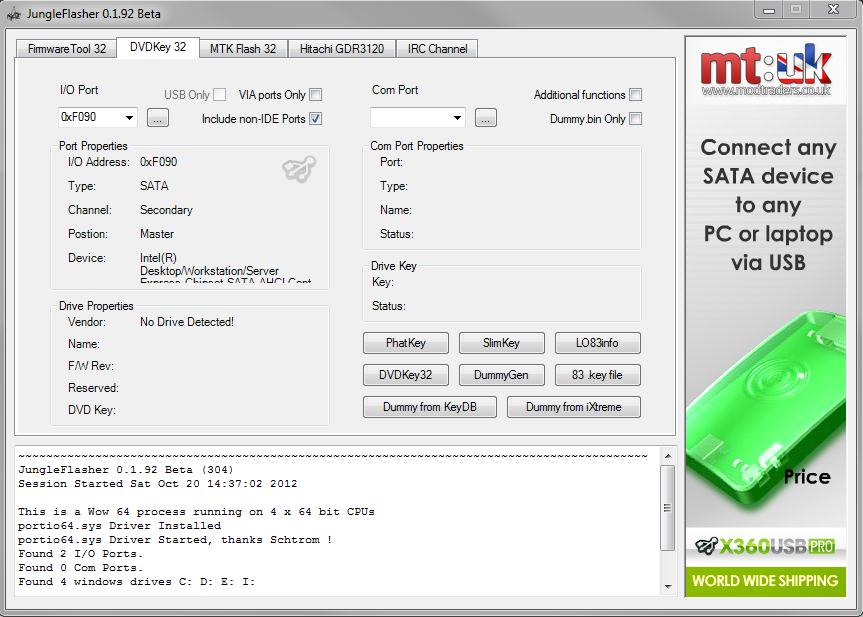Choose the 83 .key file button
Viewport: 863px width, 617px height.
(x=597, y=375)
